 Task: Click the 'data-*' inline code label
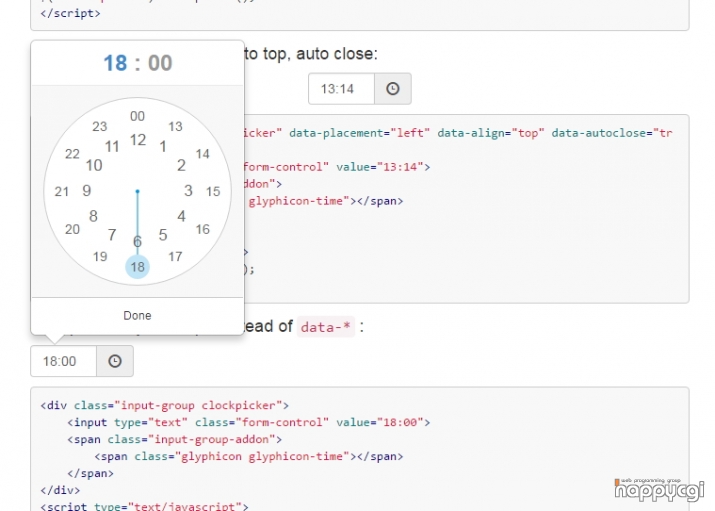[x=326, y=327]
